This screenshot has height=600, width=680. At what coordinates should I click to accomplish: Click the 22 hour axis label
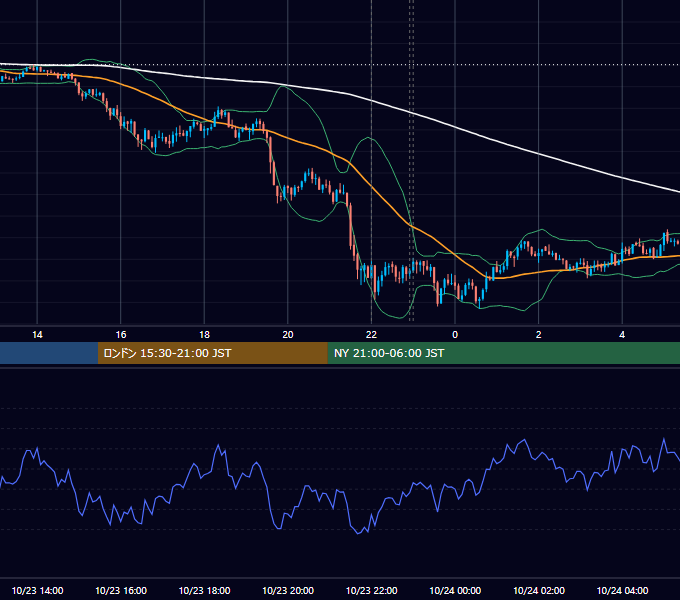click(x=371, y=335)
